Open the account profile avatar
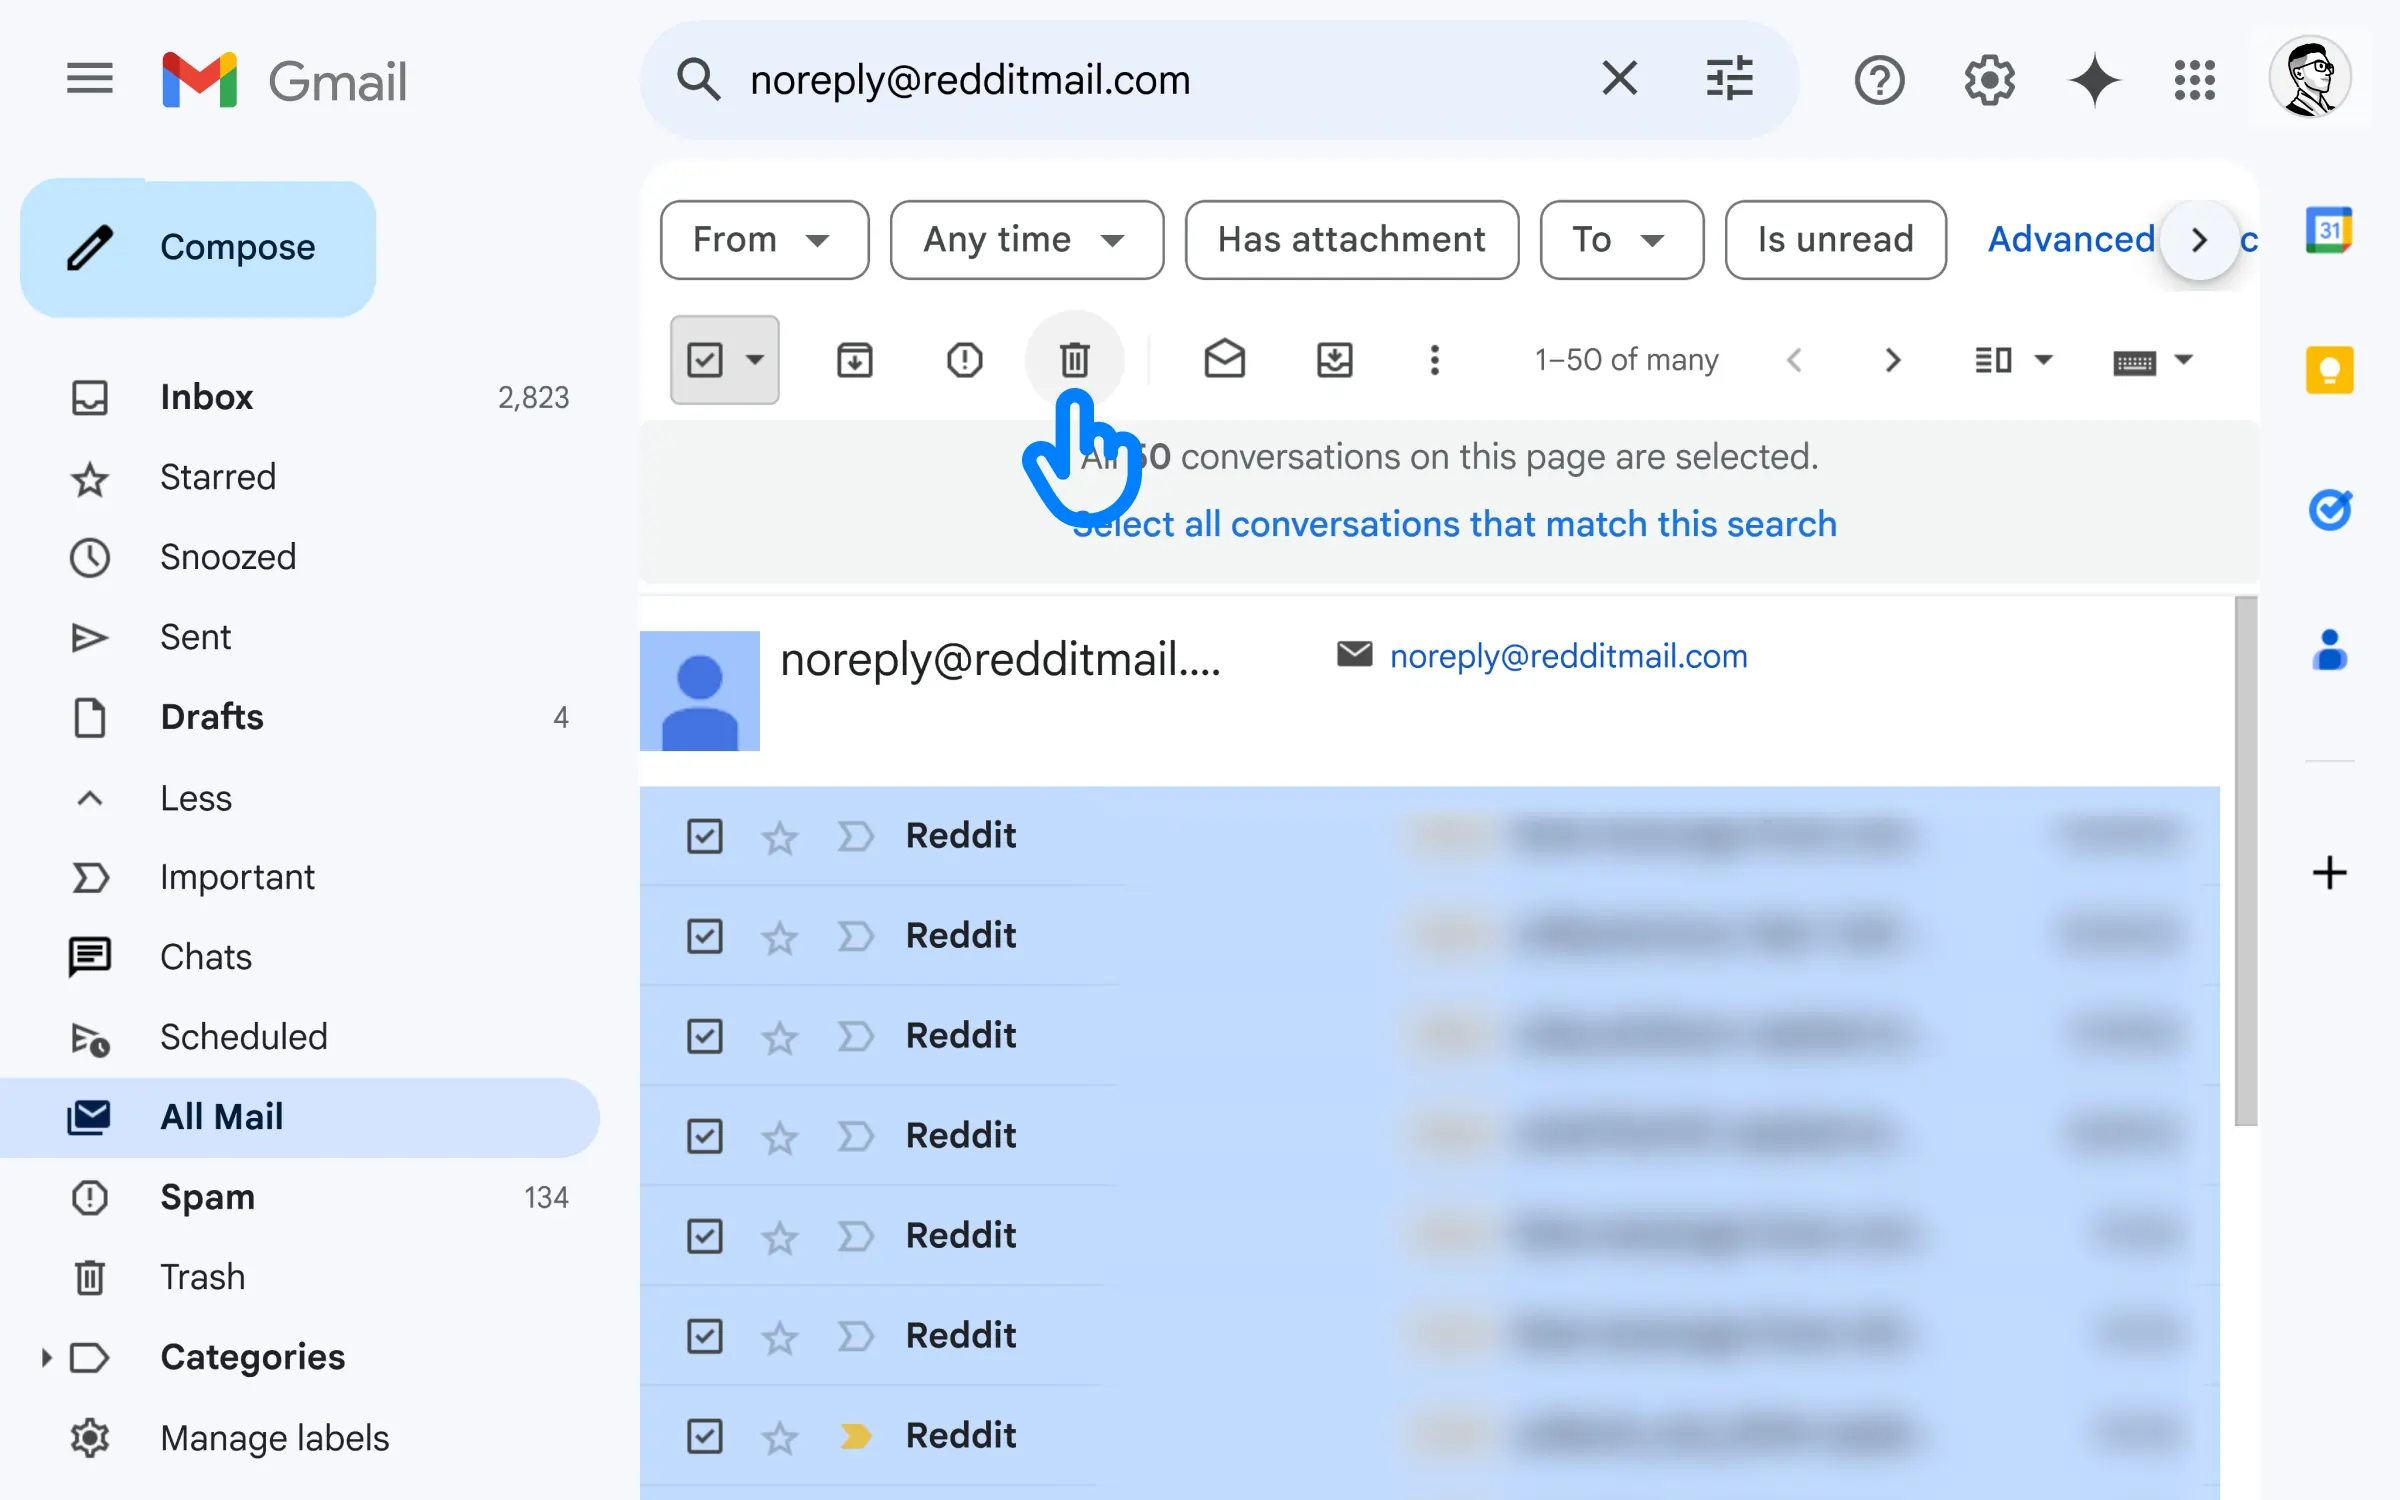Screen dimensions: 2400x1500 tap(2310, 78)
